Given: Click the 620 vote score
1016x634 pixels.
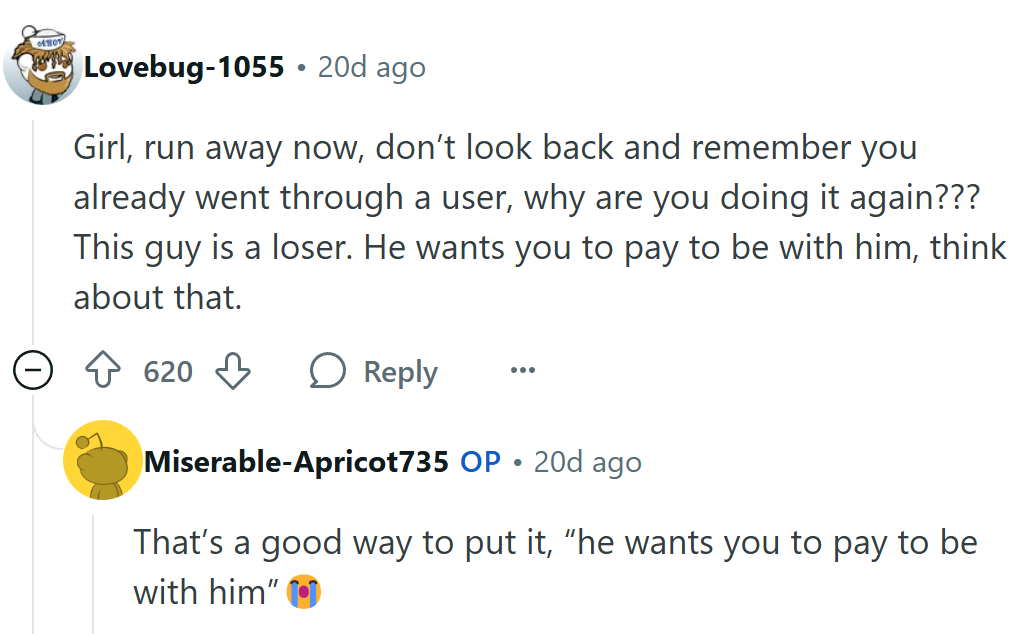Looking at the screenshot, I should [x=168, y=372].
